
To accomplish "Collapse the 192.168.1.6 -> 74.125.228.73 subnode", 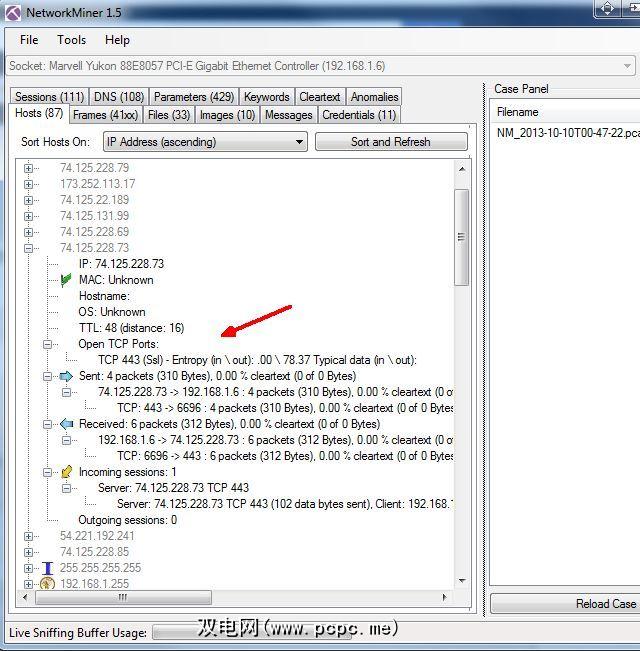I will pyautogui.click(x=66, y=440).
